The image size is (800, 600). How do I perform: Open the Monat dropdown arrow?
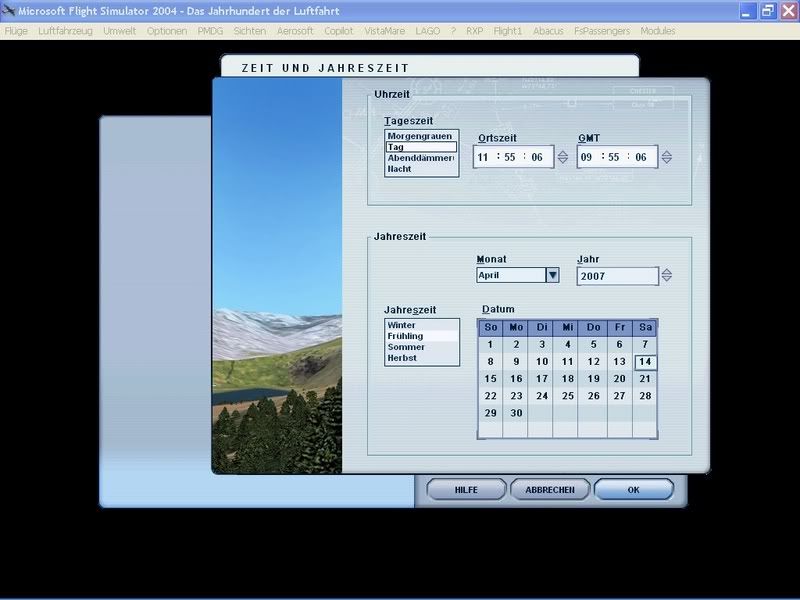[x=551, y=275]
